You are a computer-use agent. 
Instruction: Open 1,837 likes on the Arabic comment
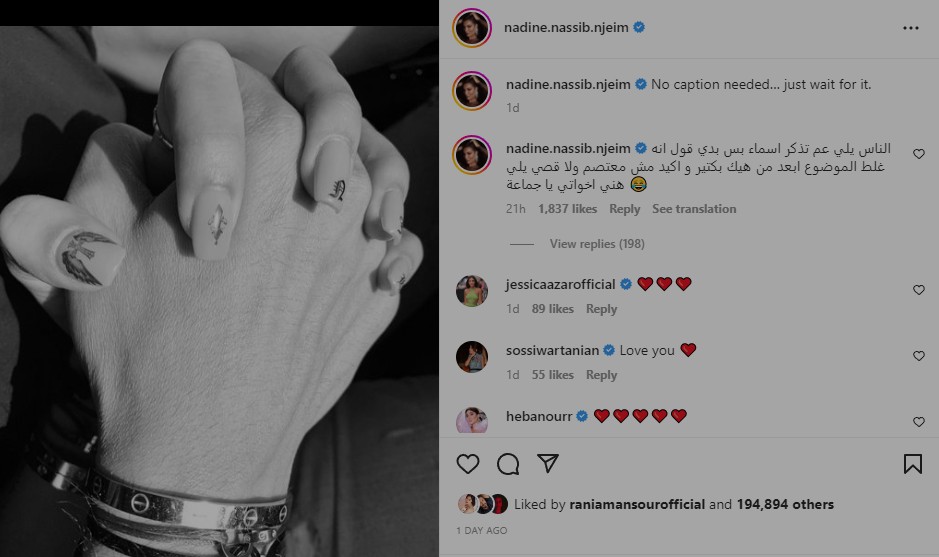(567, 209)
